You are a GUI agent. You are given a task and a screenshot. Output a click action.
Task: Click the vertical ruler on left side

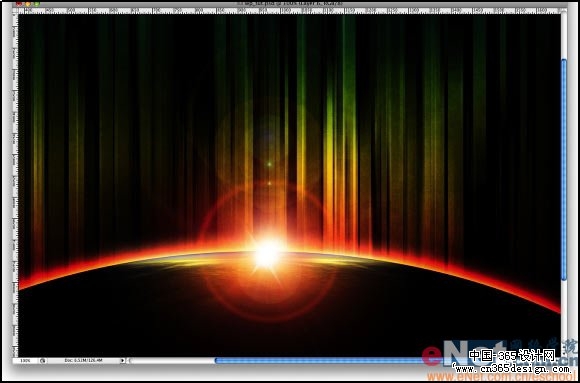point(15,185)
